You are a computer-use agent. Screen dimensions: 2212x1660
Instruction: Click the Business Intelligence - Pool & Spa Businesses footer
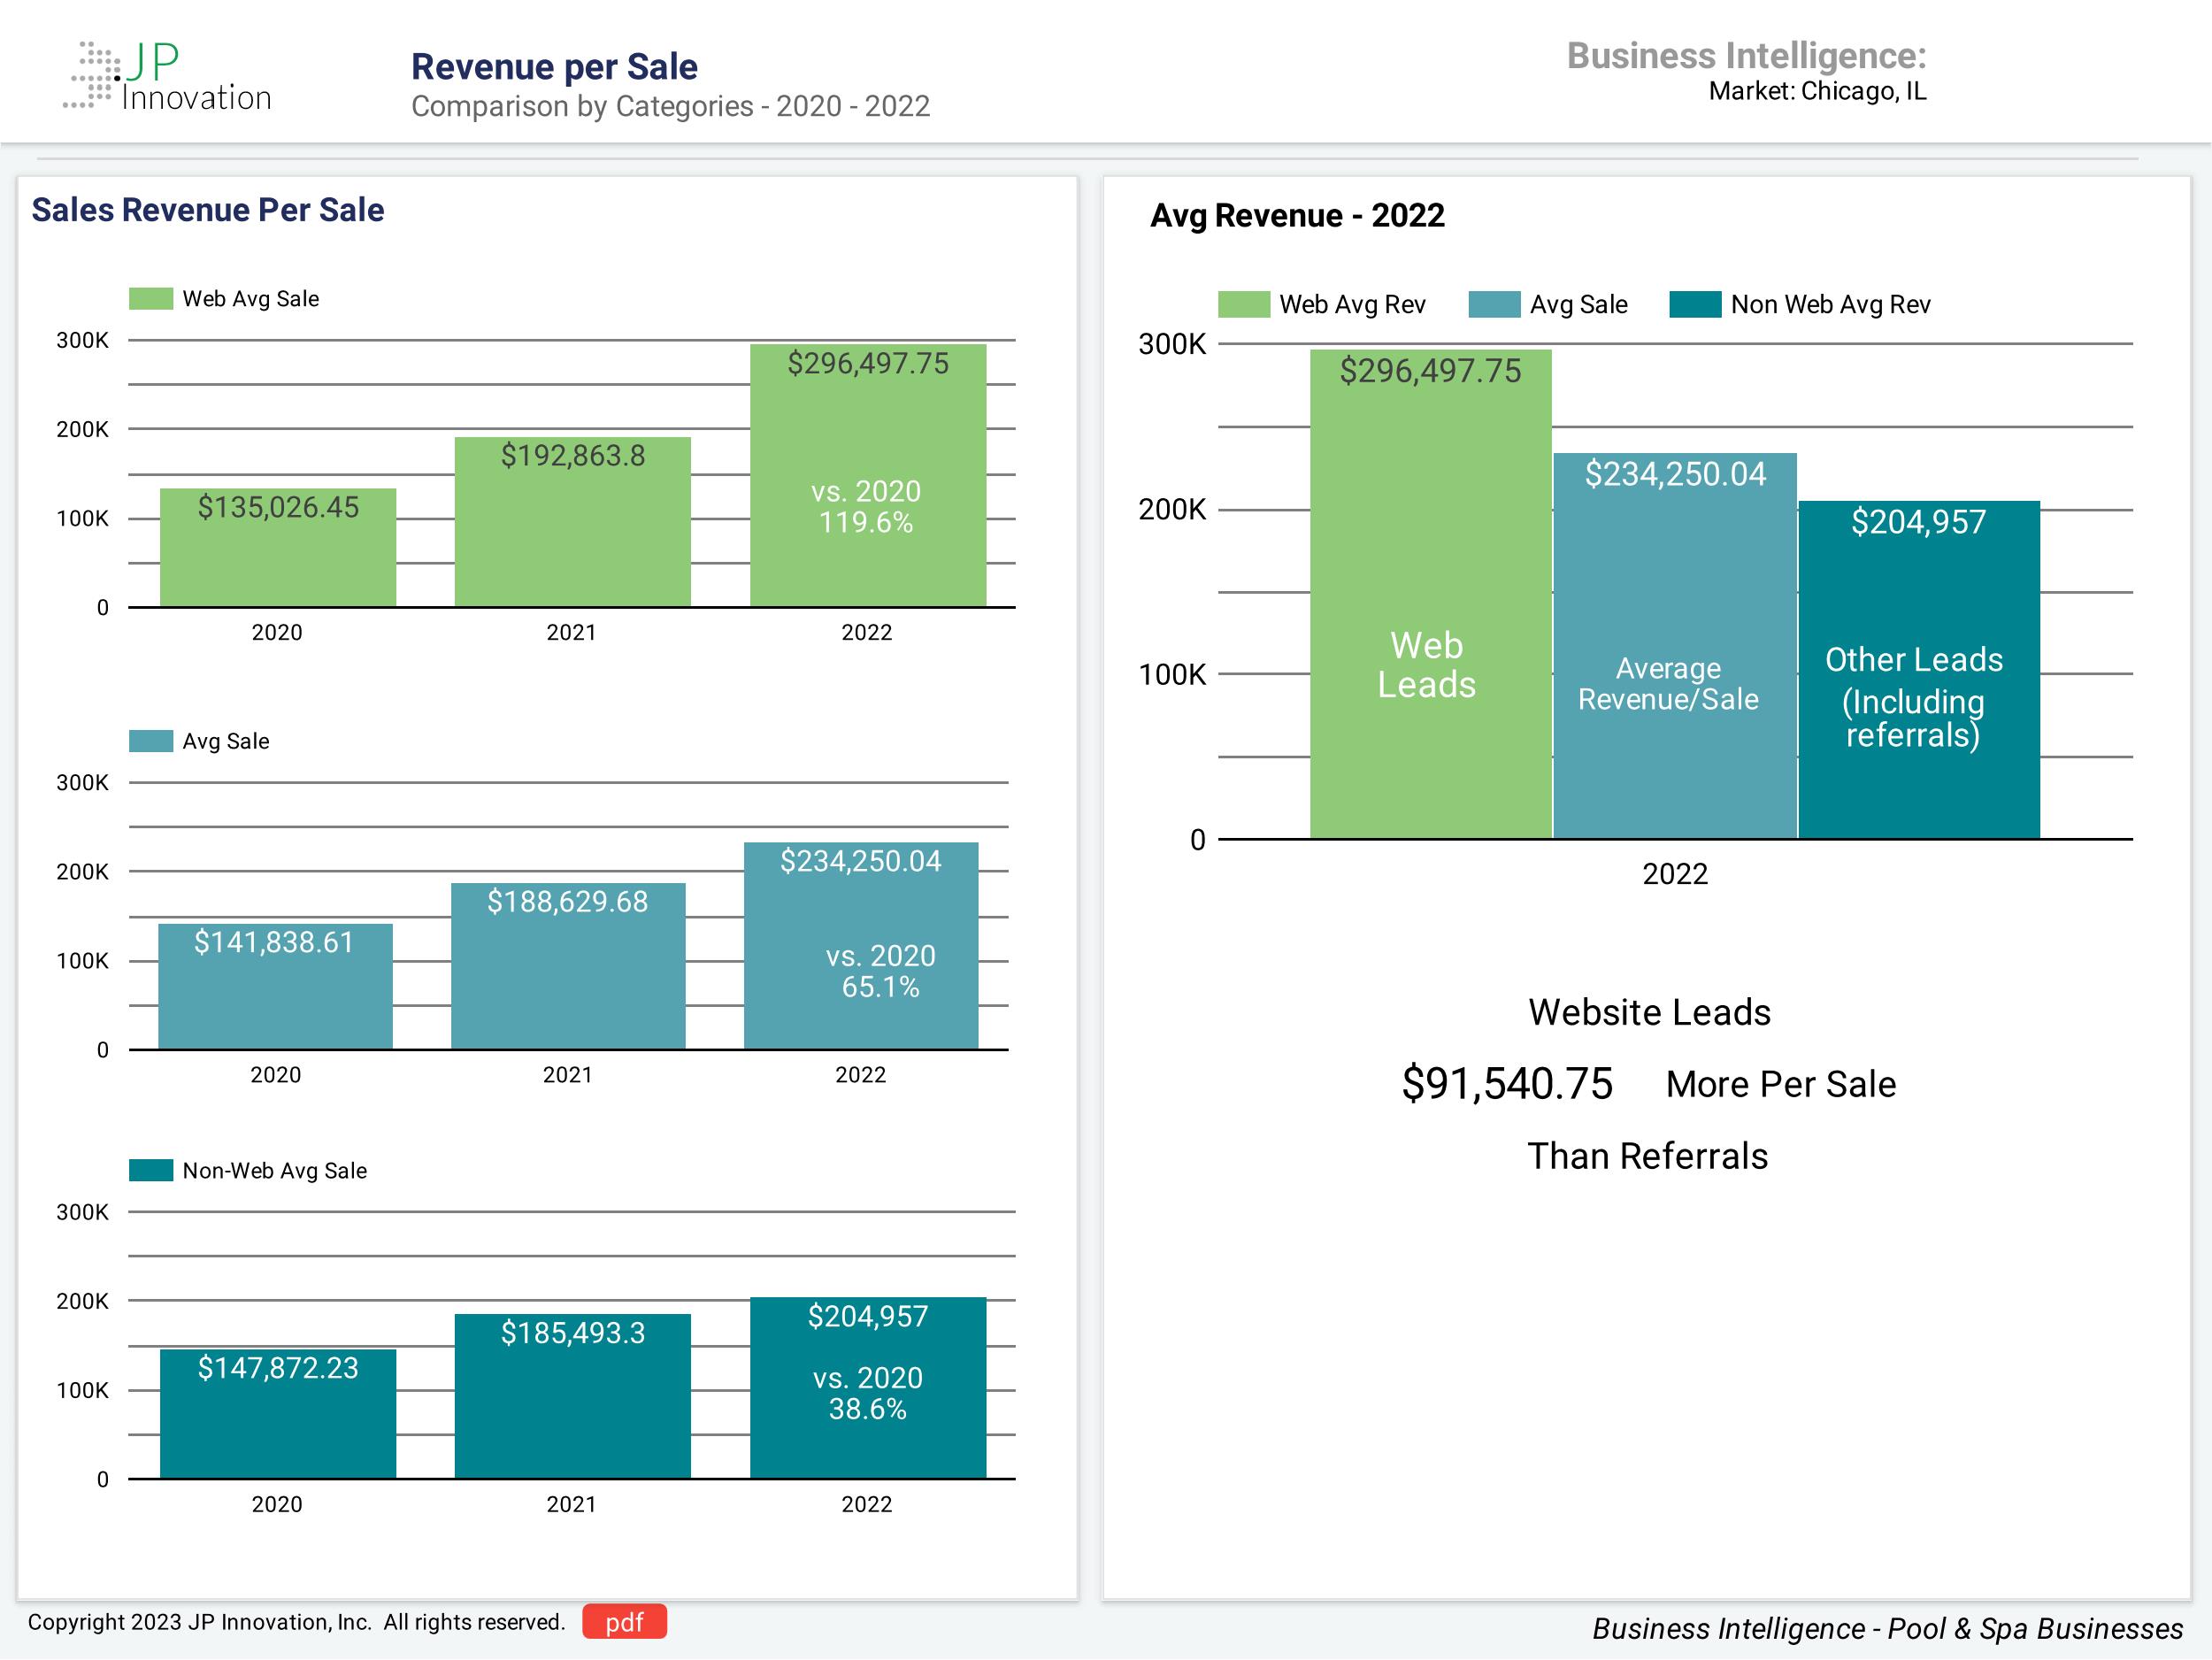[1887, 1629]
